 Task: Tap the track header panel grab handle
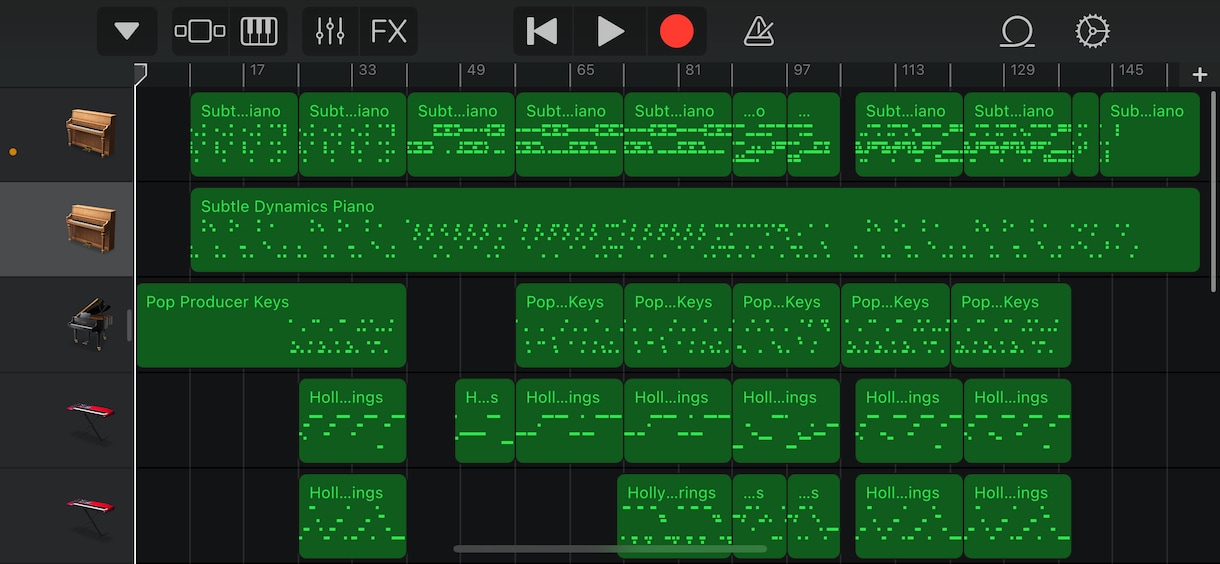[x=129, y=325]
